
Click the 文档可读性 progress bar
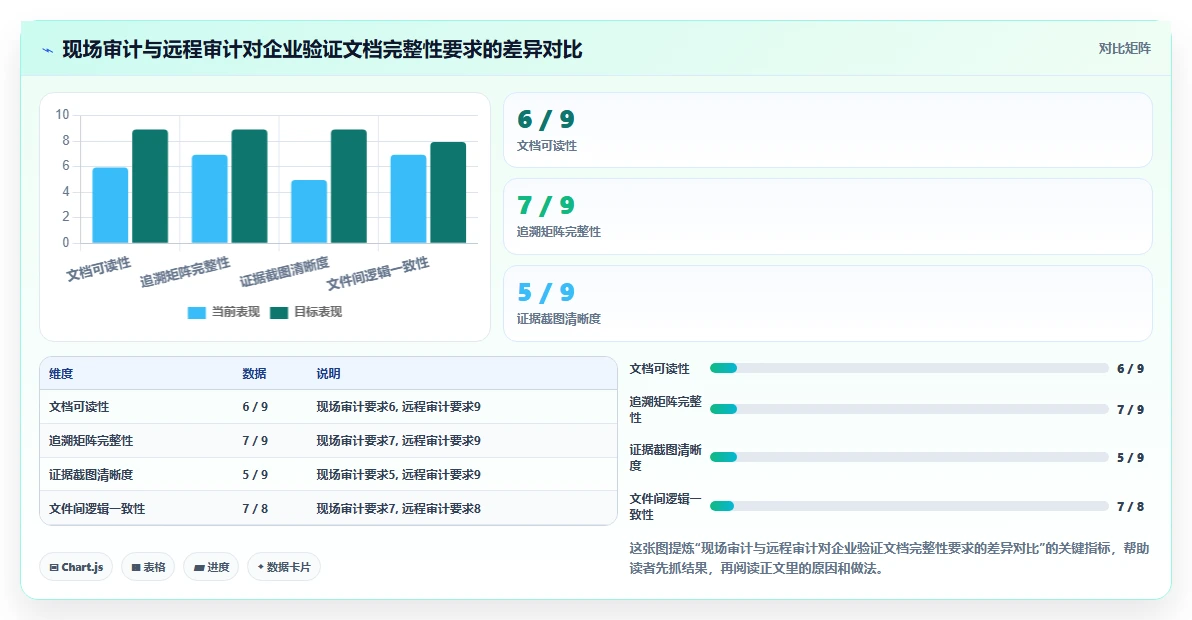909,369
